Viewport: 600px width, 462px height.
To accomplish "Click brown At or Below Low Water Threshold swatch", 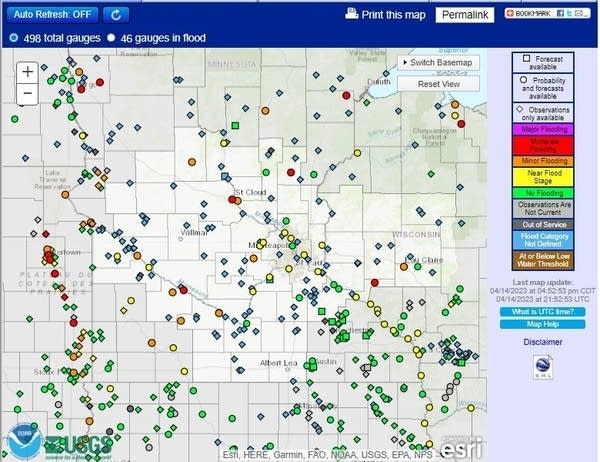I will pos(543,260).
